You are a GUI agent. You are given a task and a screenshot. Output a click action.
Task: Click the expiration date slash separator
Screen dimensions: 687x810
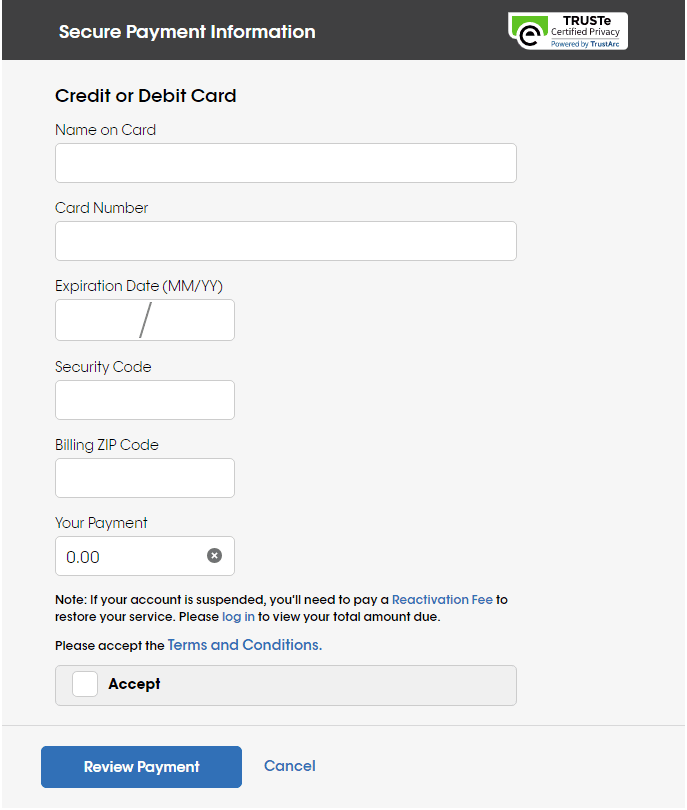pos(145,319)
